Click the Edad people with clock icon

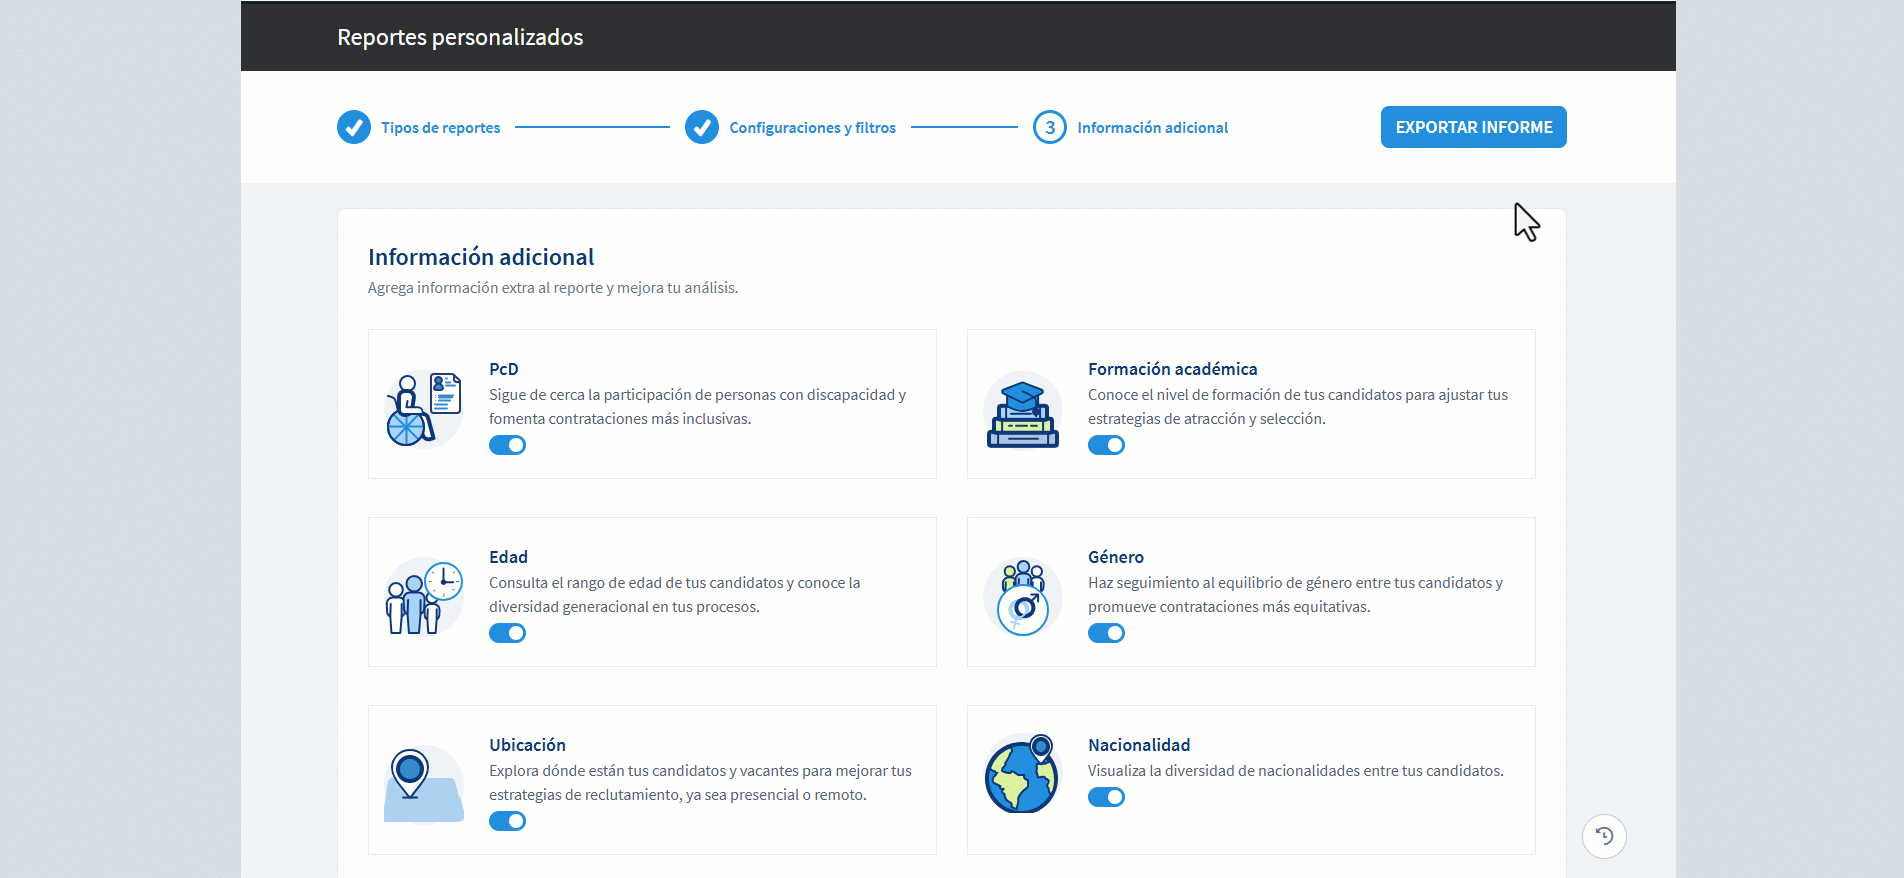(x=424, y=597)
